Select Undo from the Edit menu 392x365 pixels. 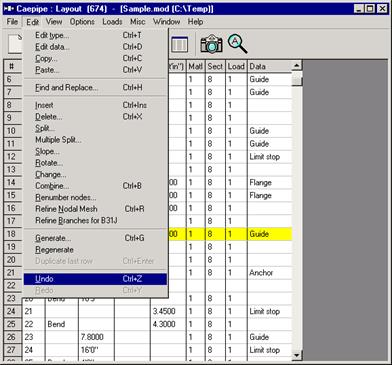[x=95, y=279]
